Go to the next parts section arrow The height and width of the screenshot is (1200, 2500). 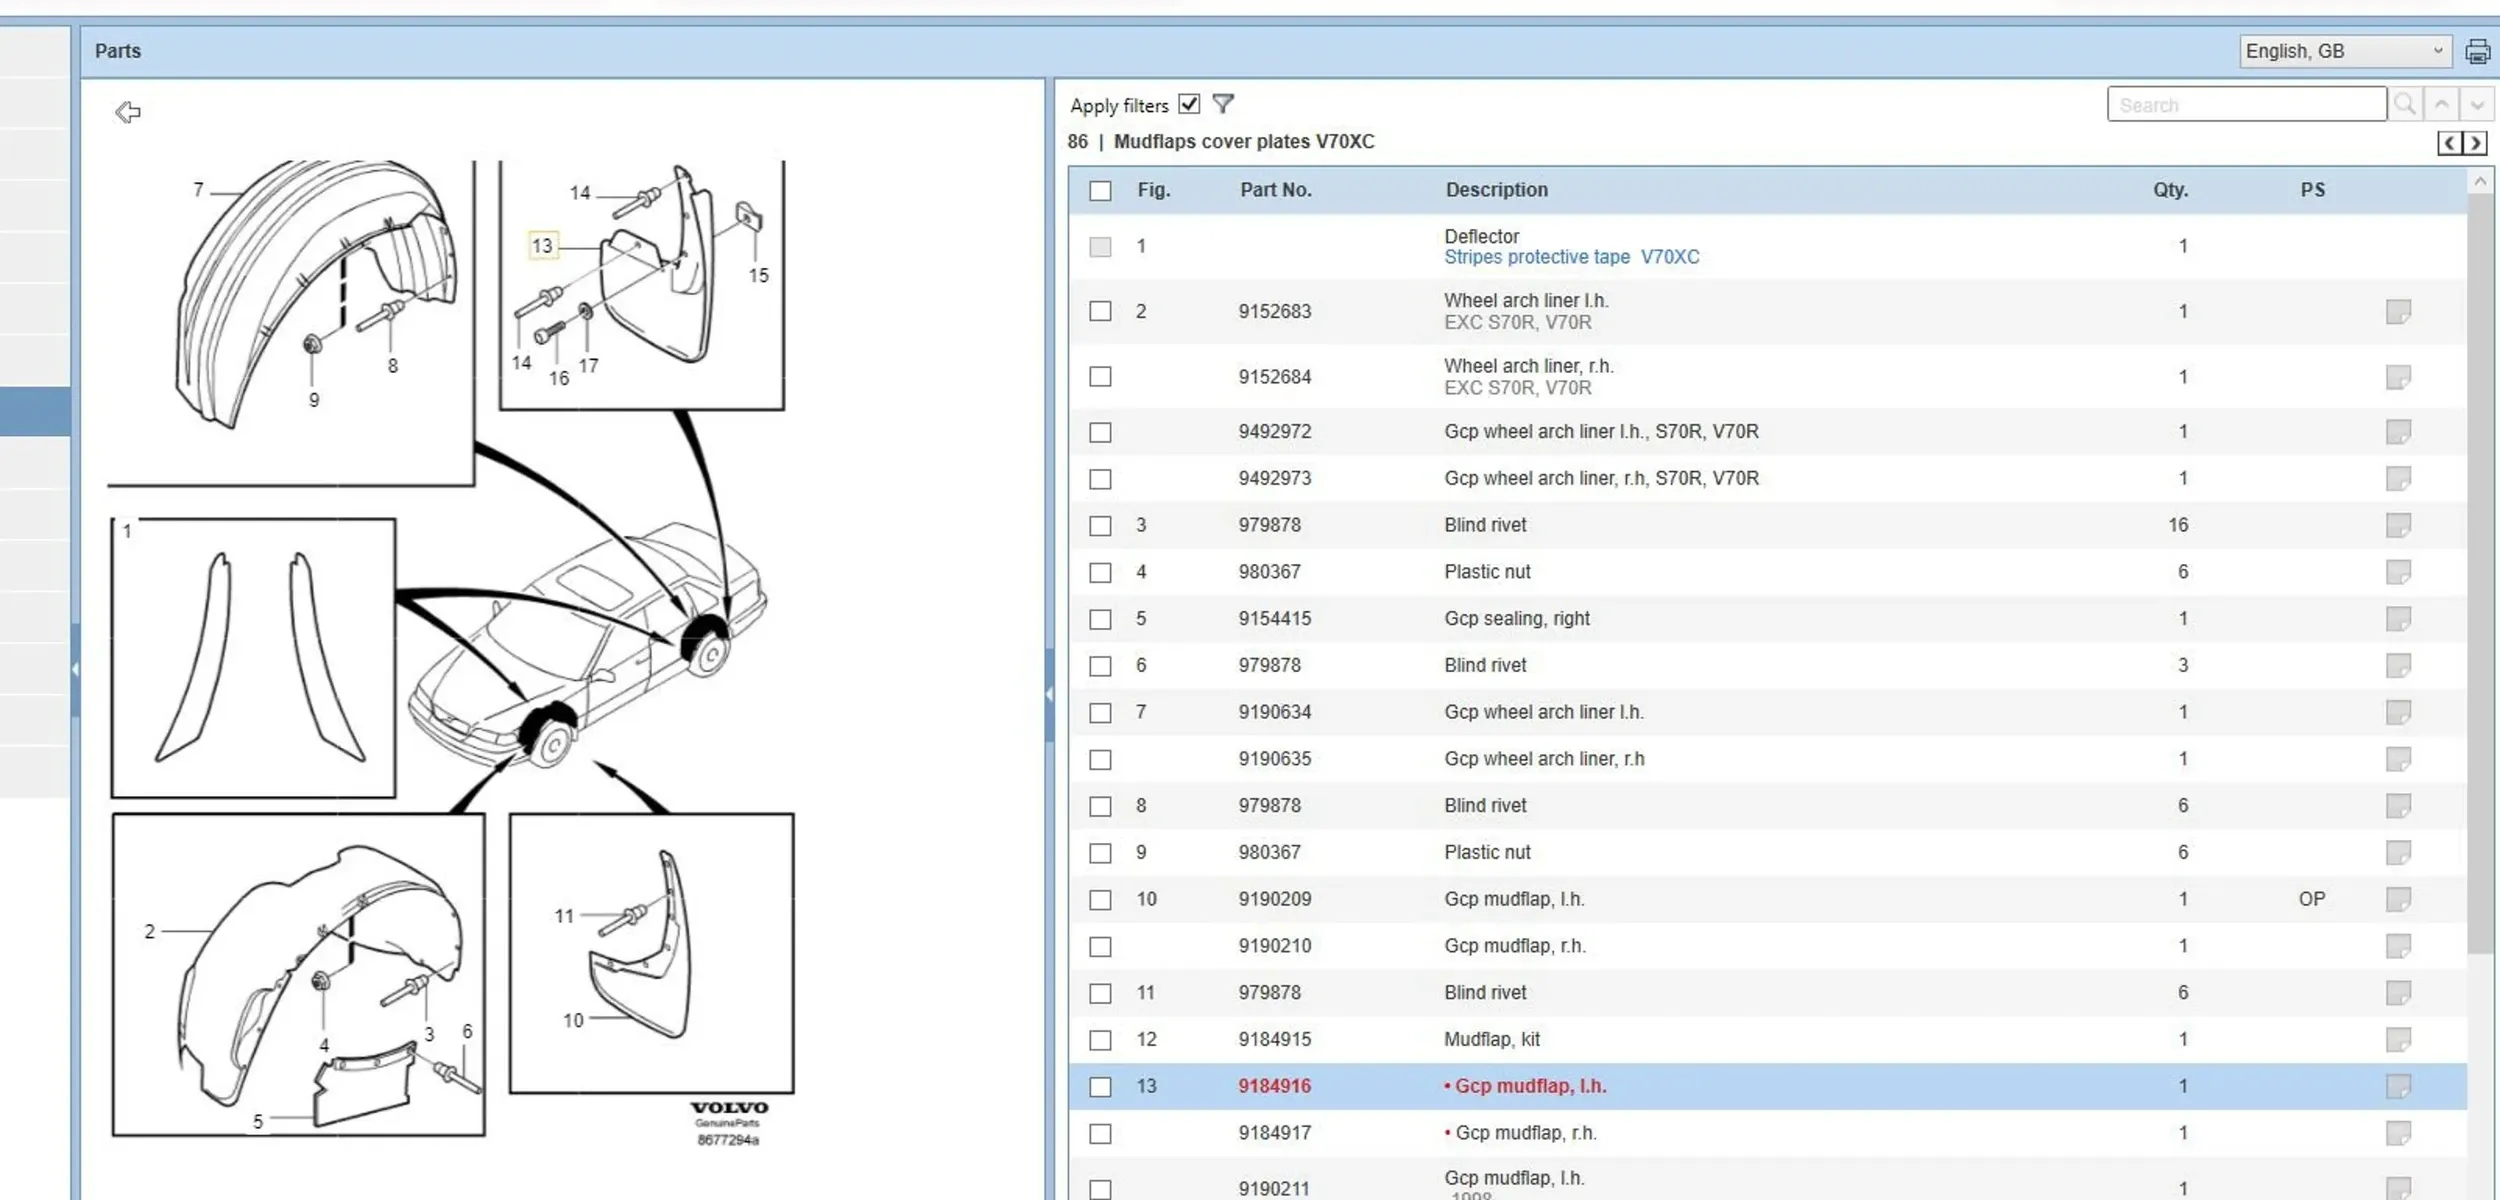pos(2475,143)
